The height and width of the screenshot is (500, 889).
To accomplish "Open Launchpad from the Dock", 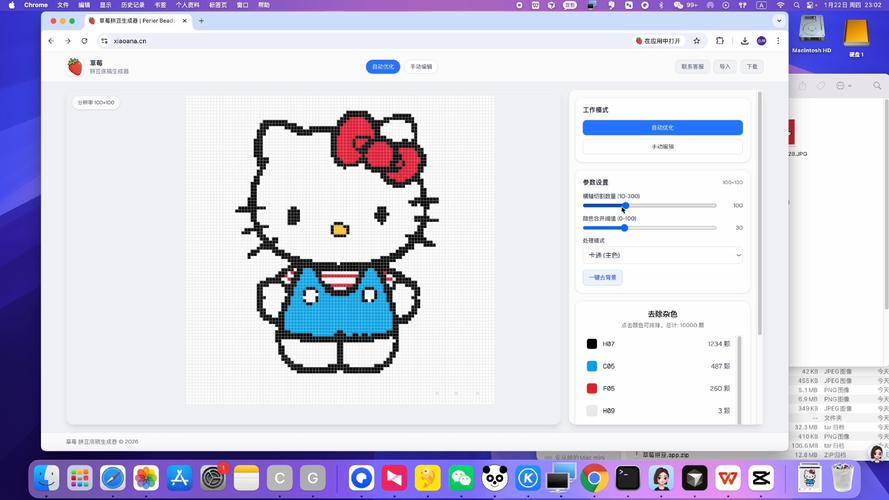I will coord(79,478).
